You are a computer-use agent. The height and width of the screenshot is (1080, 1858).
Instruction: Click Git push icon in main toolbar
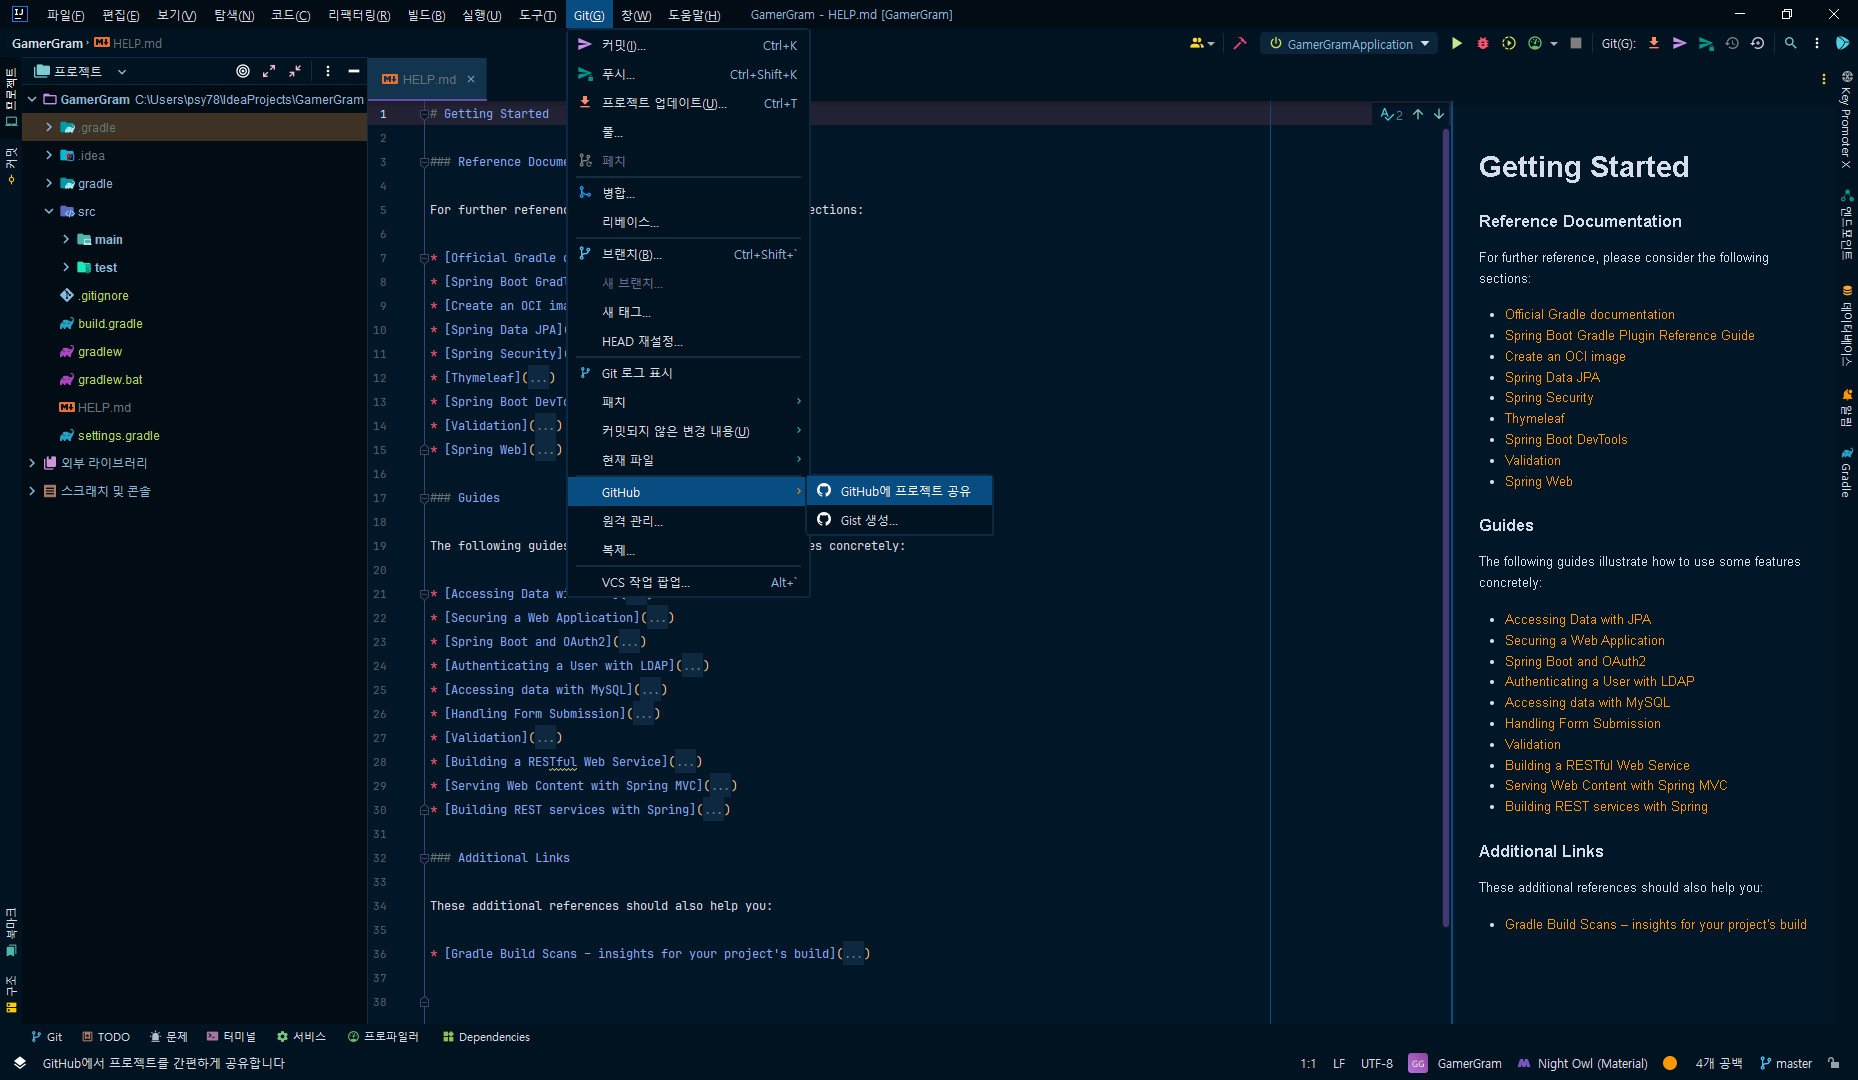[x=1706, y=43]
